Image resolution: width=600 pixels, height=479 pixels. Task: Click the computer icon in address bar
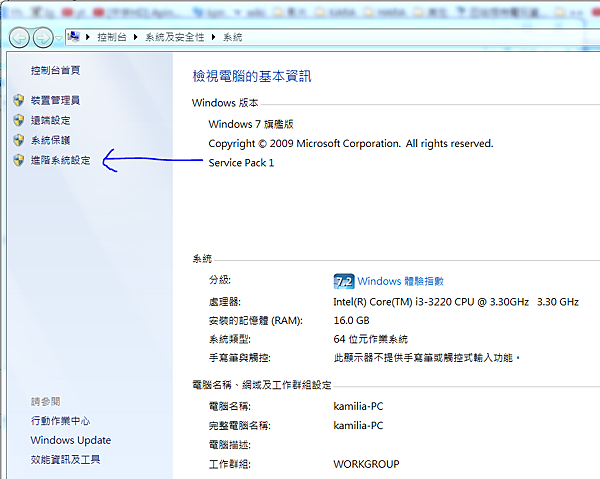73,37
